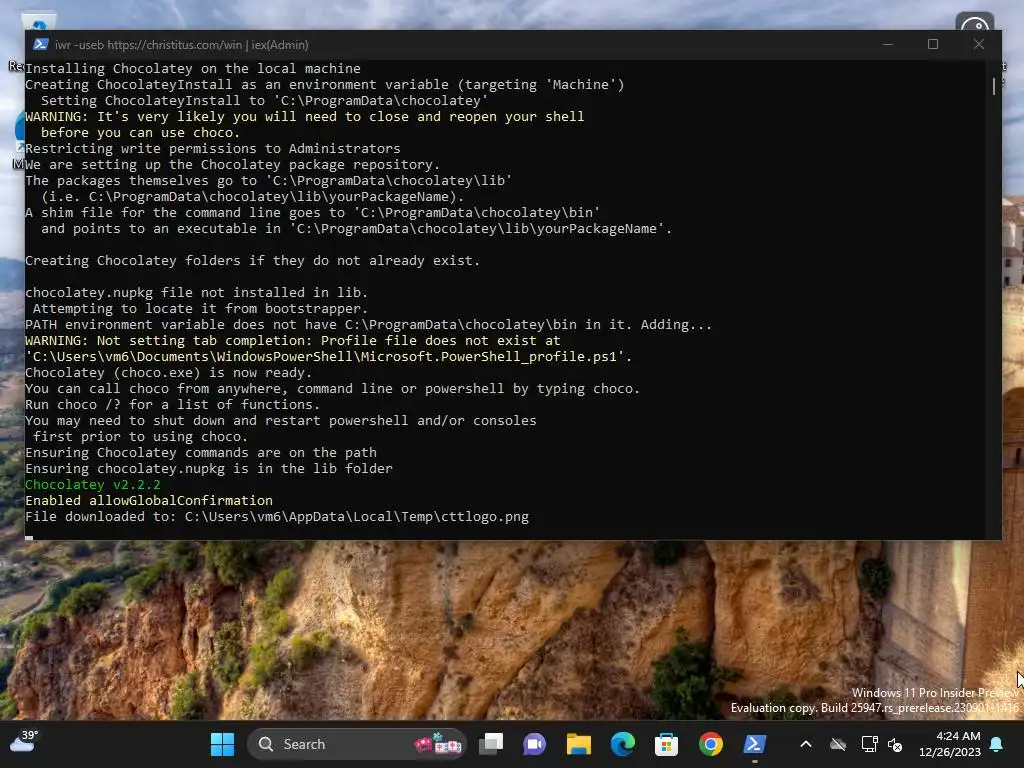Image resolution: width=1024 pixels, height=768 pixels.
Task: Click 'Installing Chocolatey on the local machine' line
Action: coord(193,69)
